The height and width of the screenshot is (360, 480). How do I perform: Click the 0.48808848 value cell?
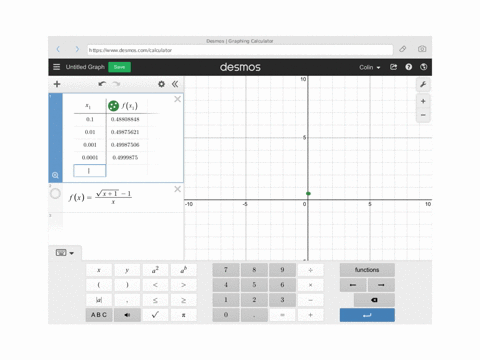(125, 119)
